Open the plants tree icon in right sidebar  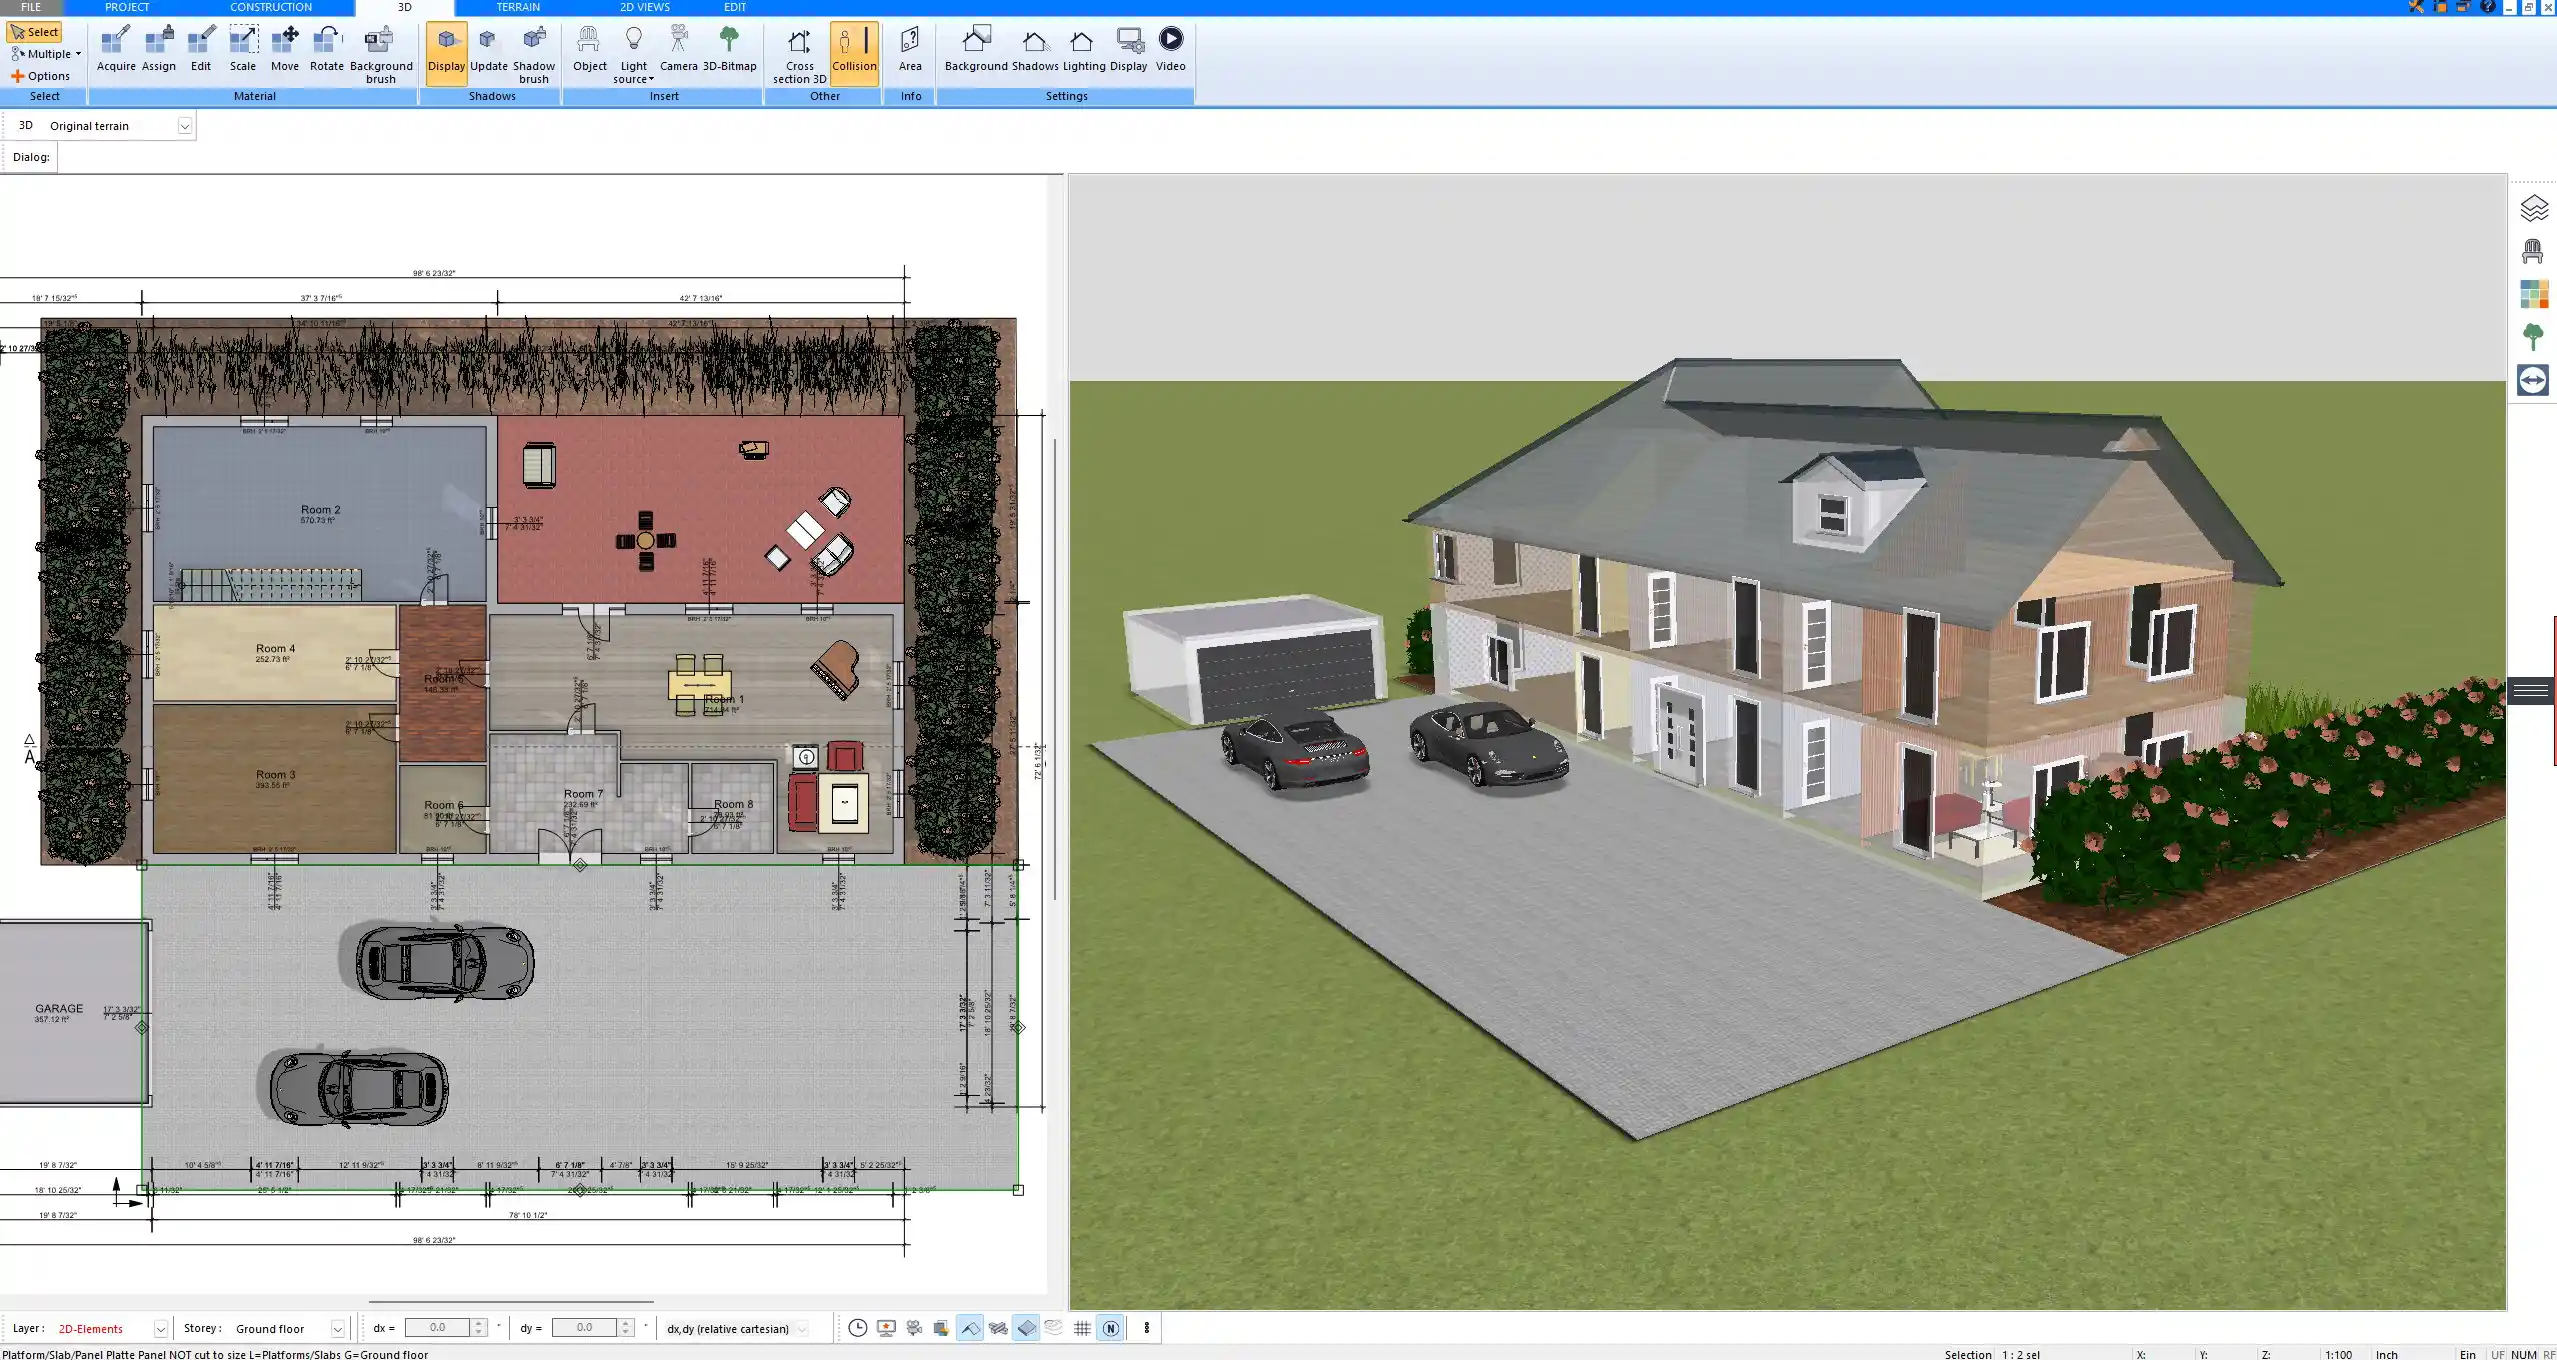[x=2533, y=337]
